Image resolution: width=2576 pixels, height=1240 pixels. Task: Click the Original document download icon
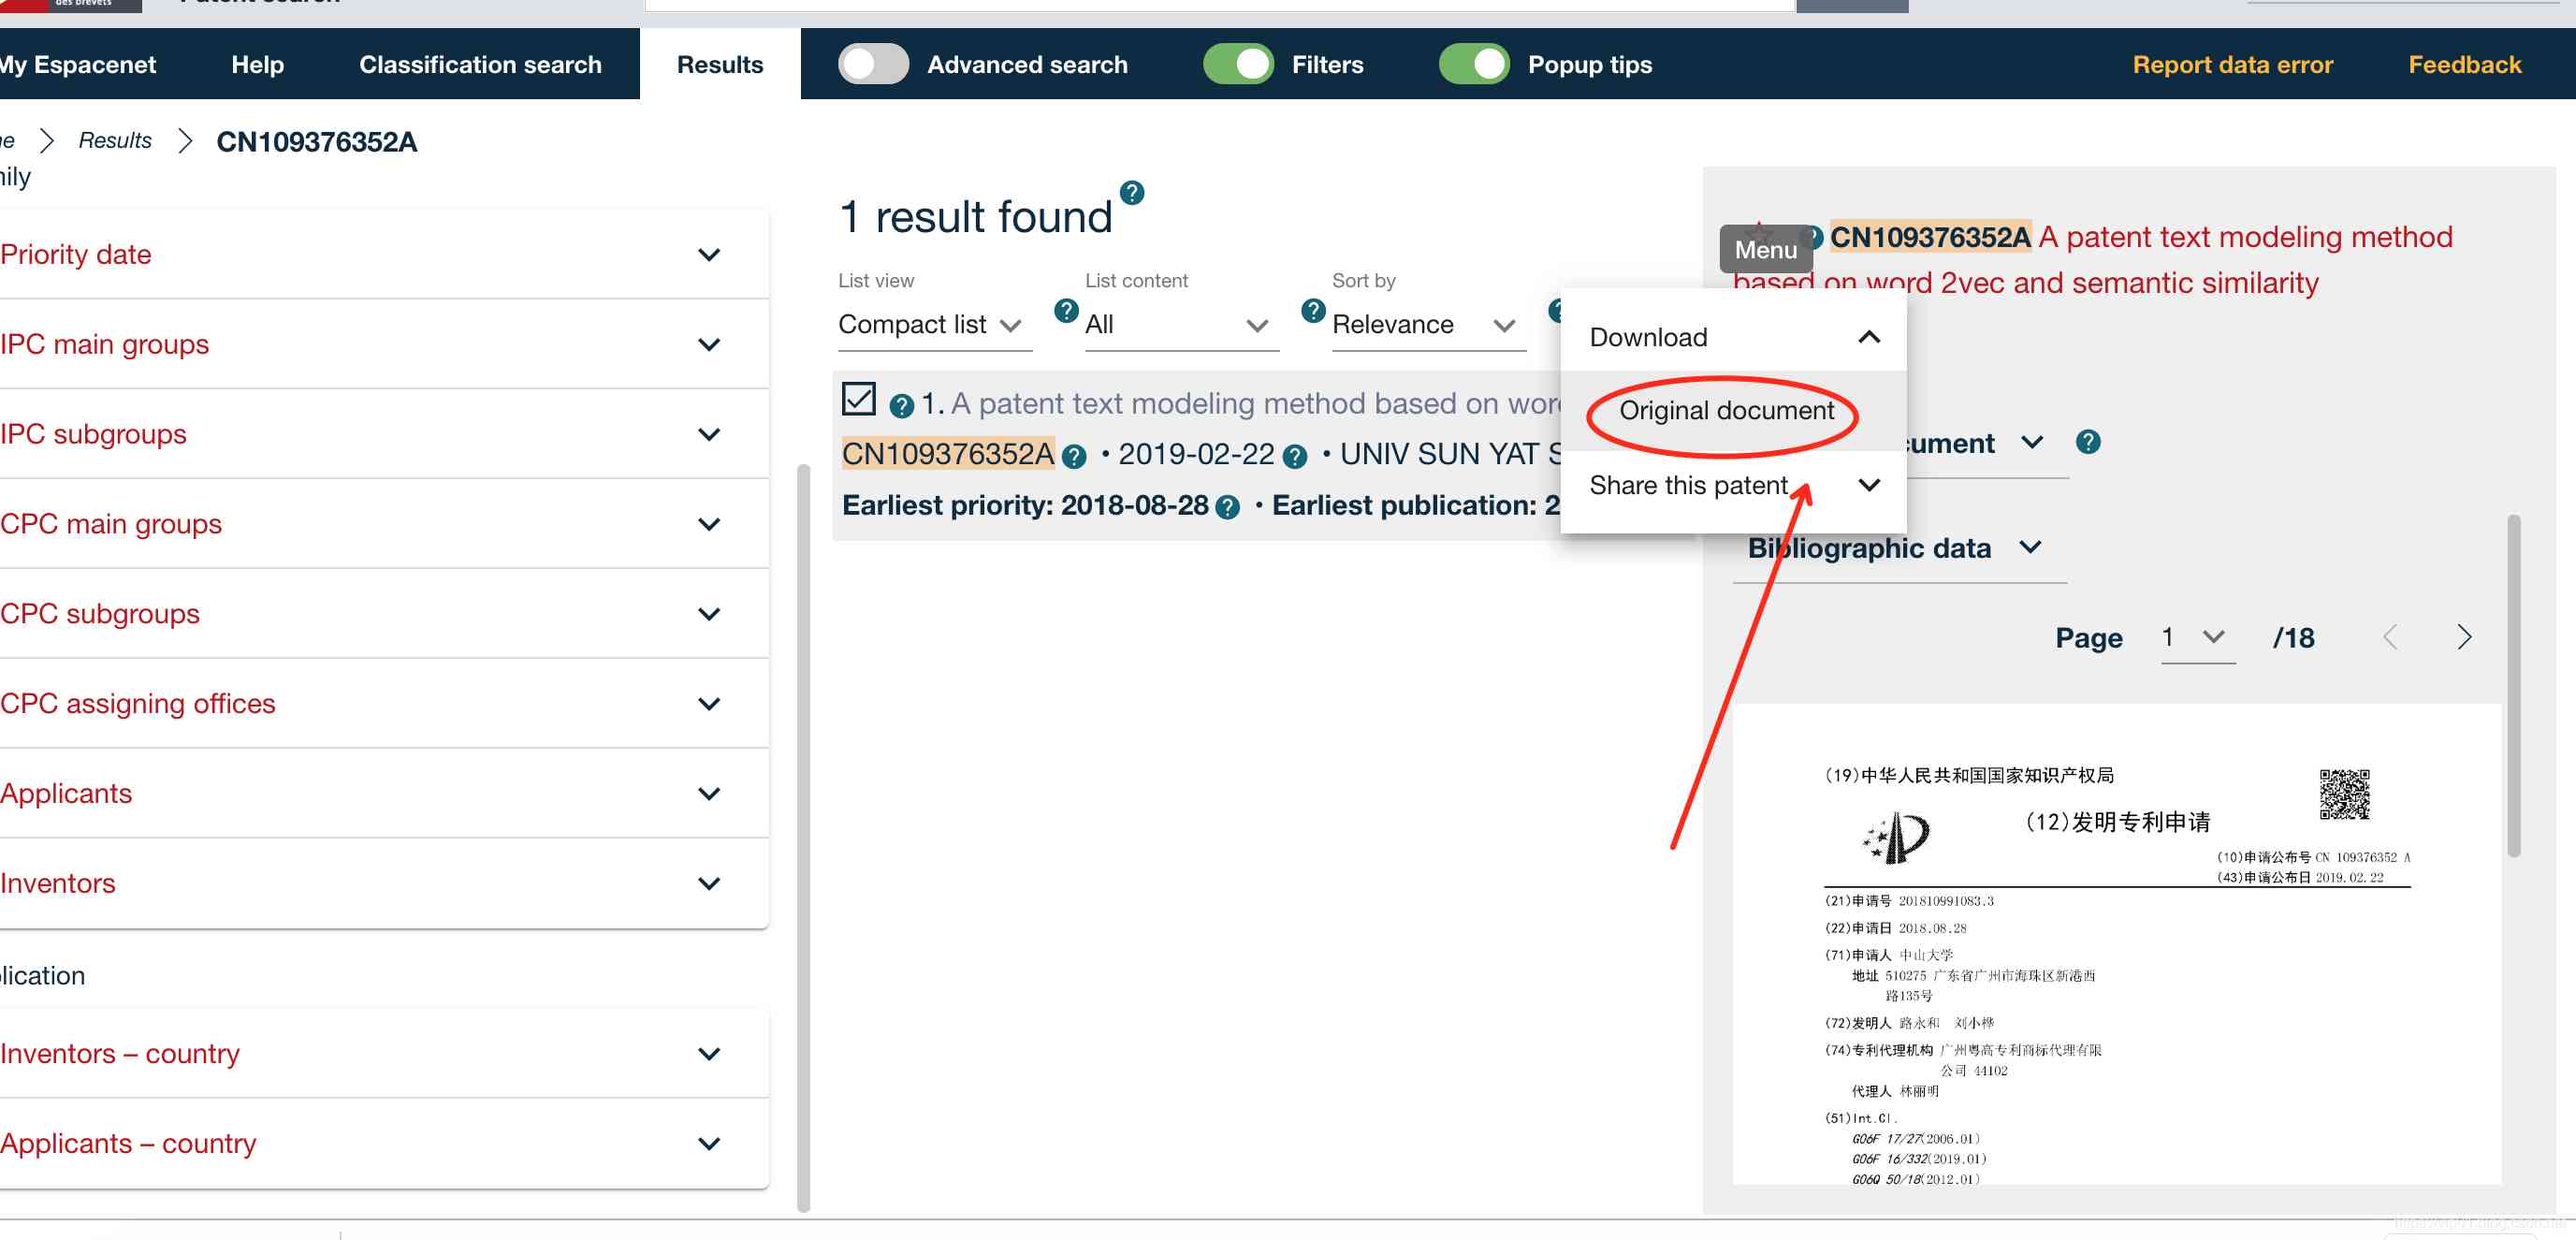pos(1725,409)
